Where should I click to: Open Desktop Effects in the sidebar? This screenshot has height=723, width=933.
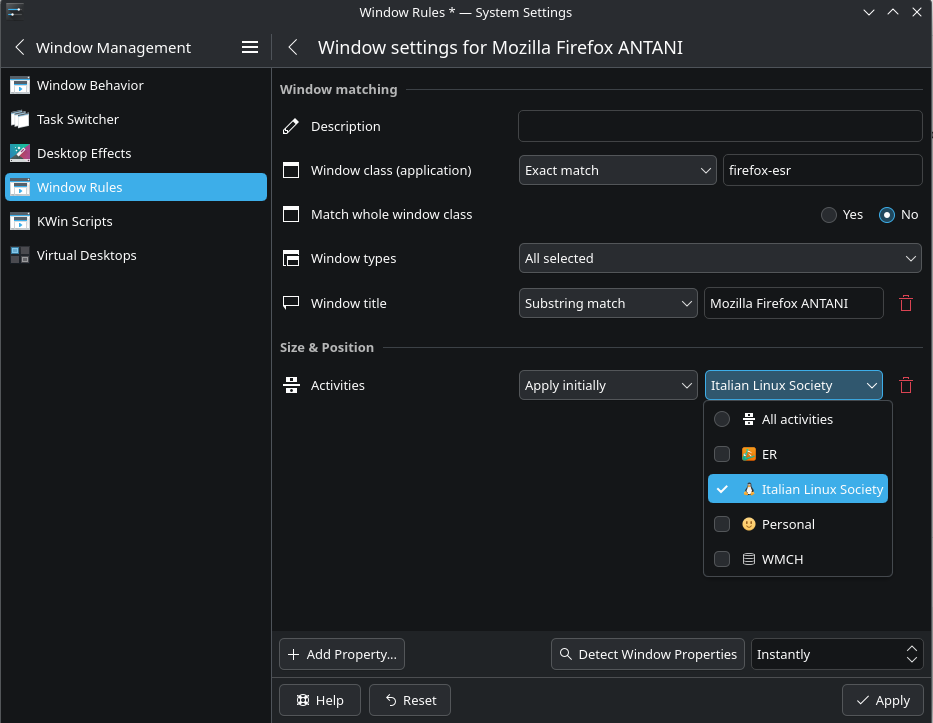tap(84, 153)
